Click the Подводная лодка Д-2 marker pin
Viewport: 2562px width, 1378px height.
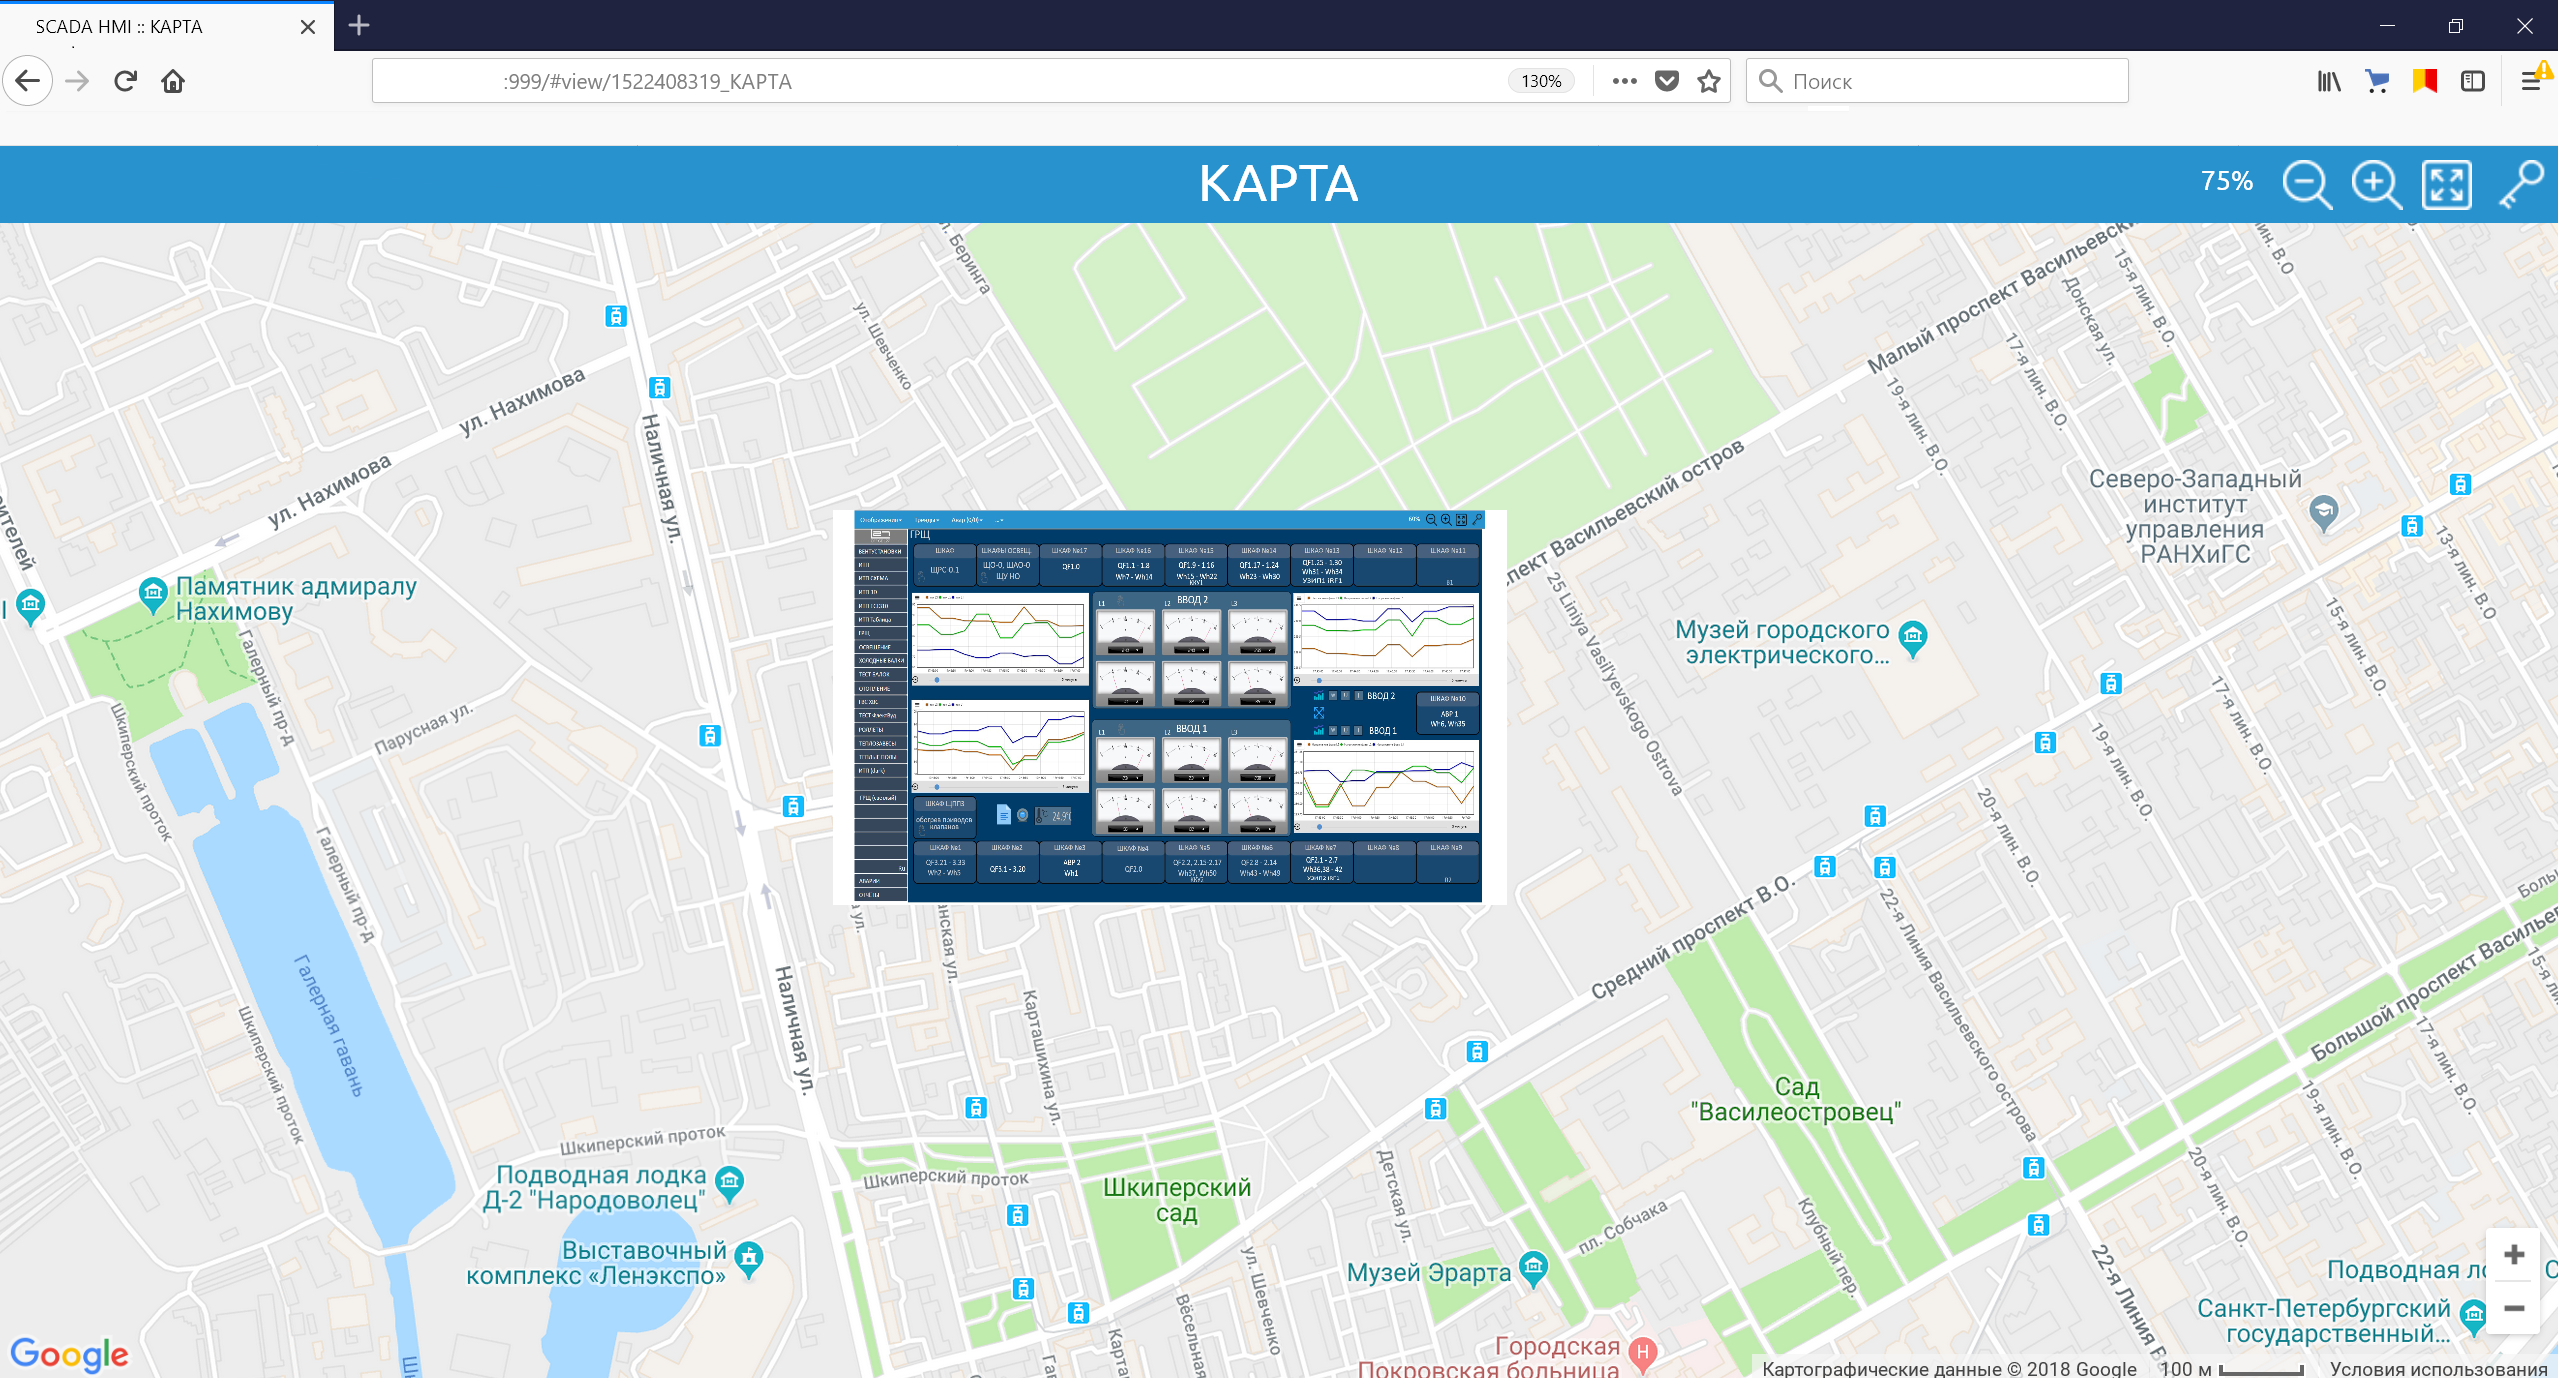tap(730, 1184)
